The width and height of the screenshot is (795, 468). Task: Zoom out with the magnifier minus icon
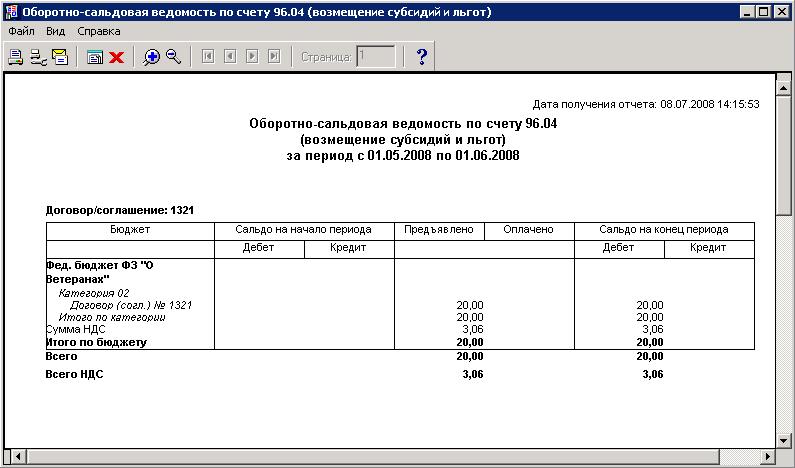tap(173, 57)
